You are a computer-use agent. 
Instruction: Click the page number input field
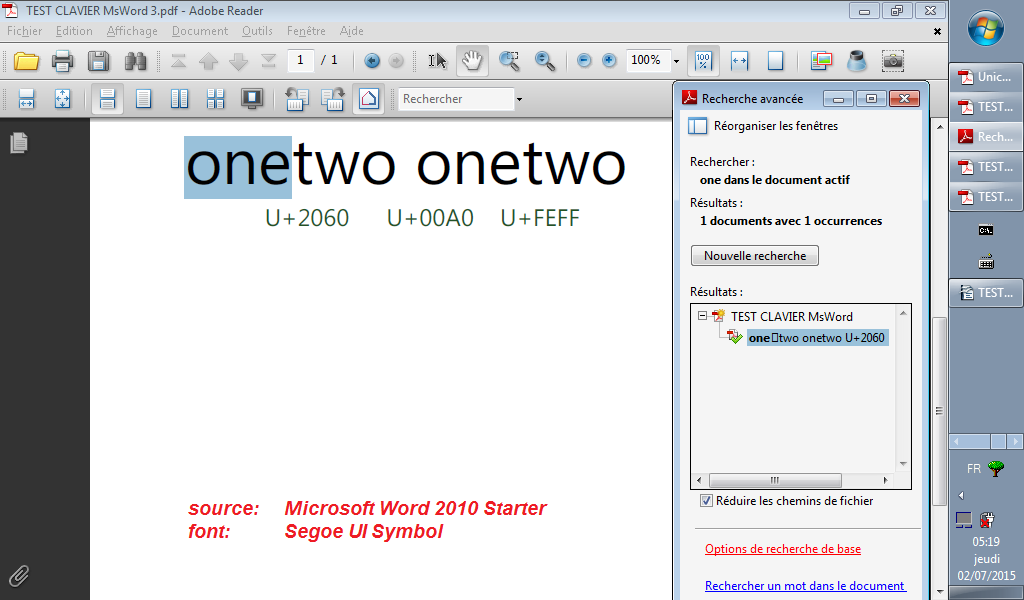[x=300, y=61]
